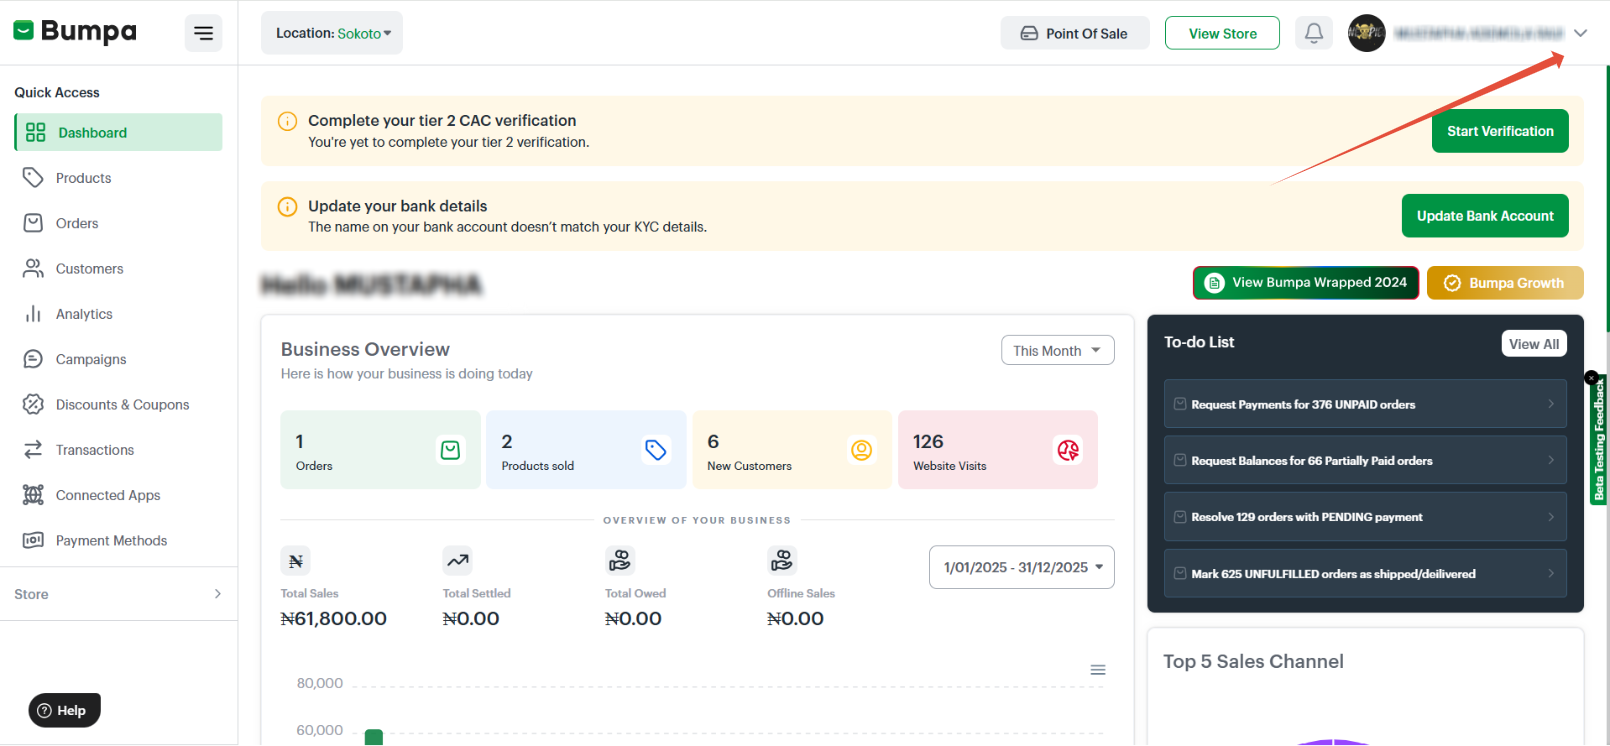Open the 1/01/2025 - 31/12/2025 date range

[x=1021, y=567]
